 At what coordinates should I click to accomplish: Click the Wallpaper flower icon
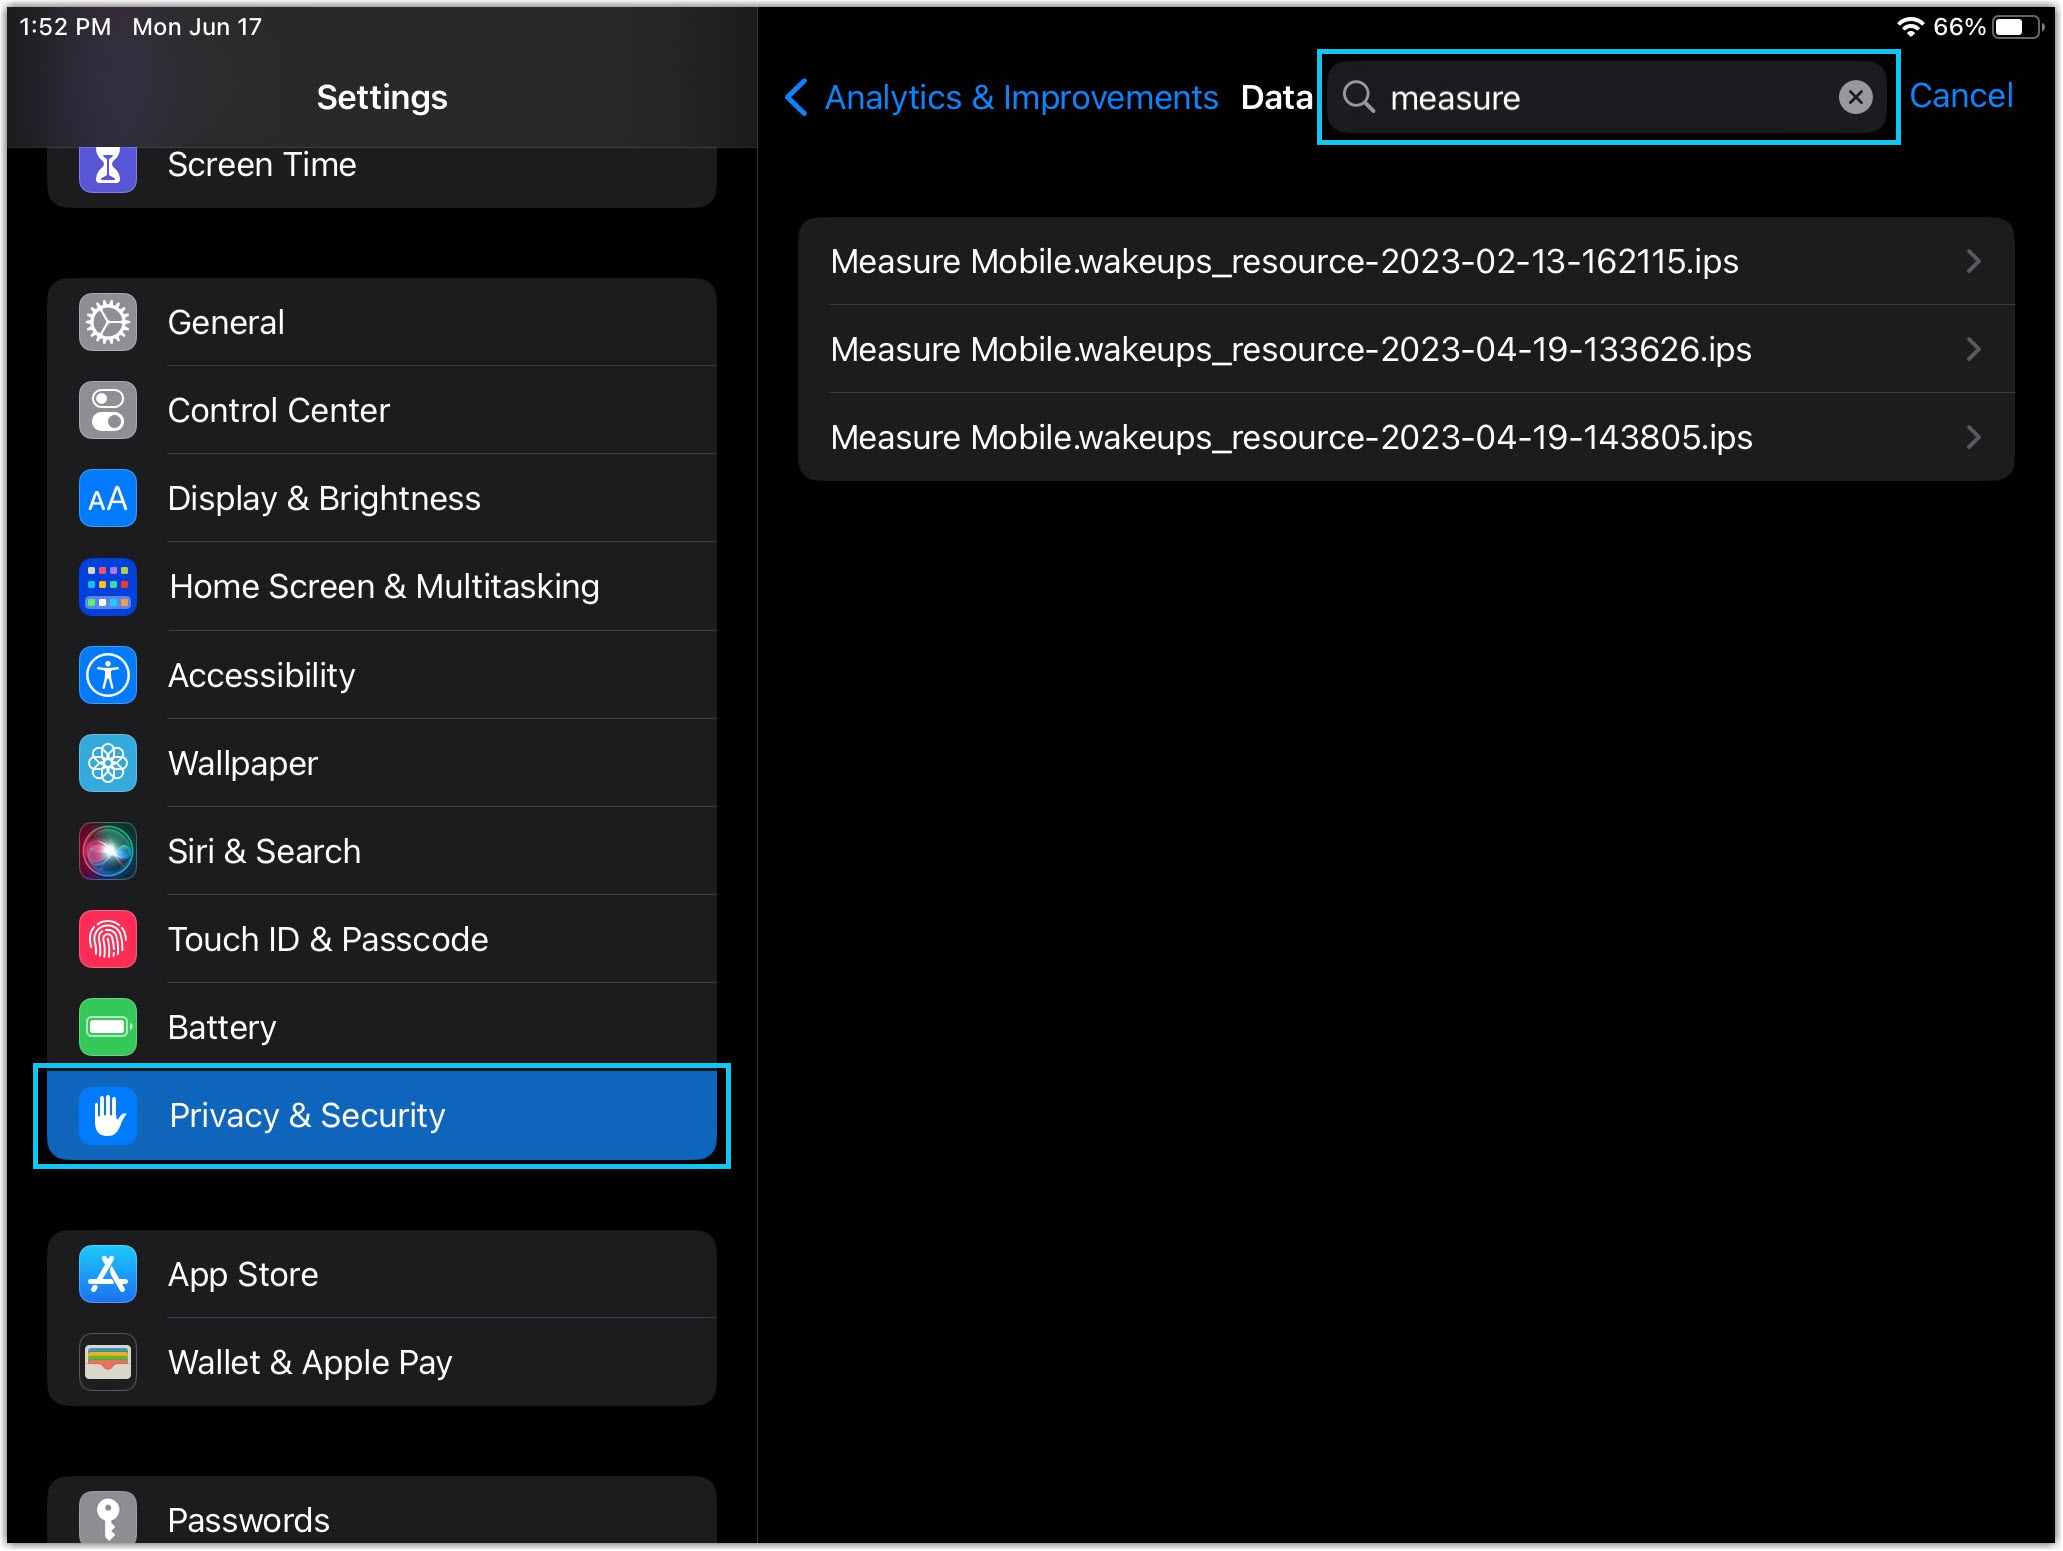click(108, 763)
